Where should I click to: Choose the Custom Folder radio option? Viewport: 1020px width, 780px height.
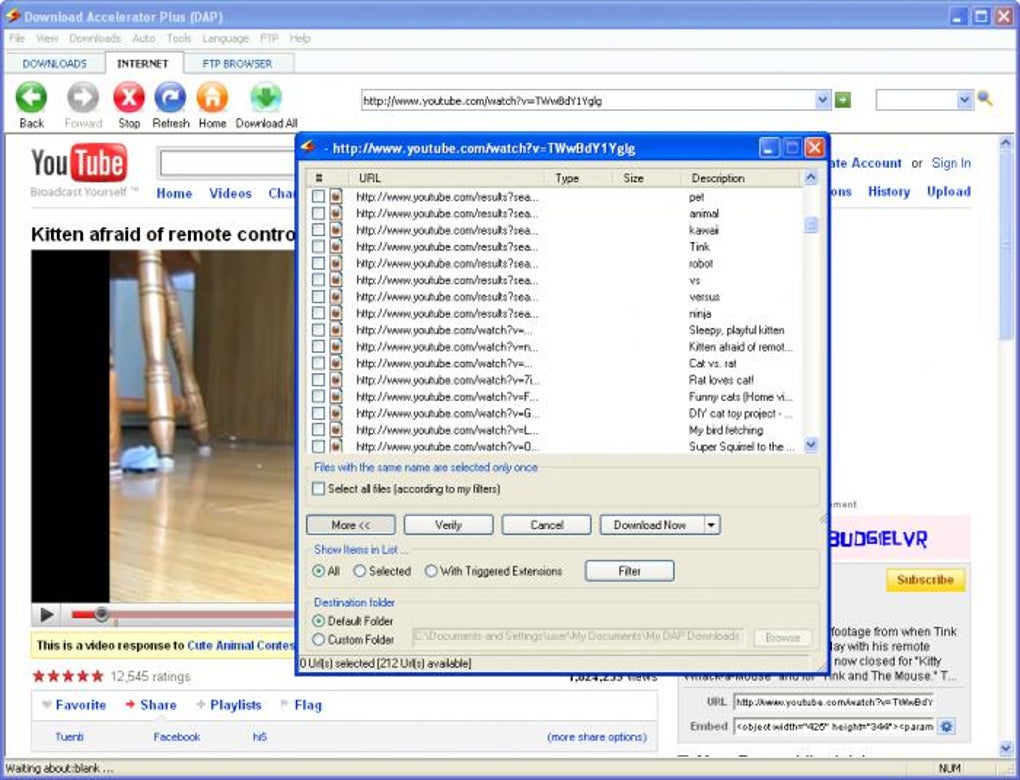point(319,639)
